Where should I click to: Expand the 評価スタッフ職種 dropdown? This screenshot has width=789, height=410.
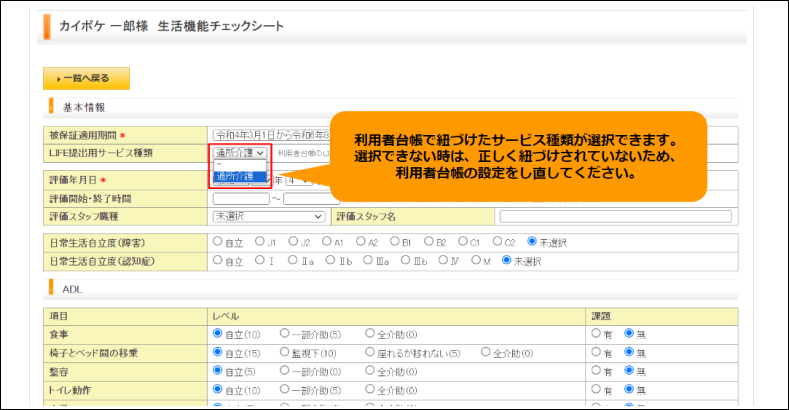pyautogui.click(x=269, y=216)
